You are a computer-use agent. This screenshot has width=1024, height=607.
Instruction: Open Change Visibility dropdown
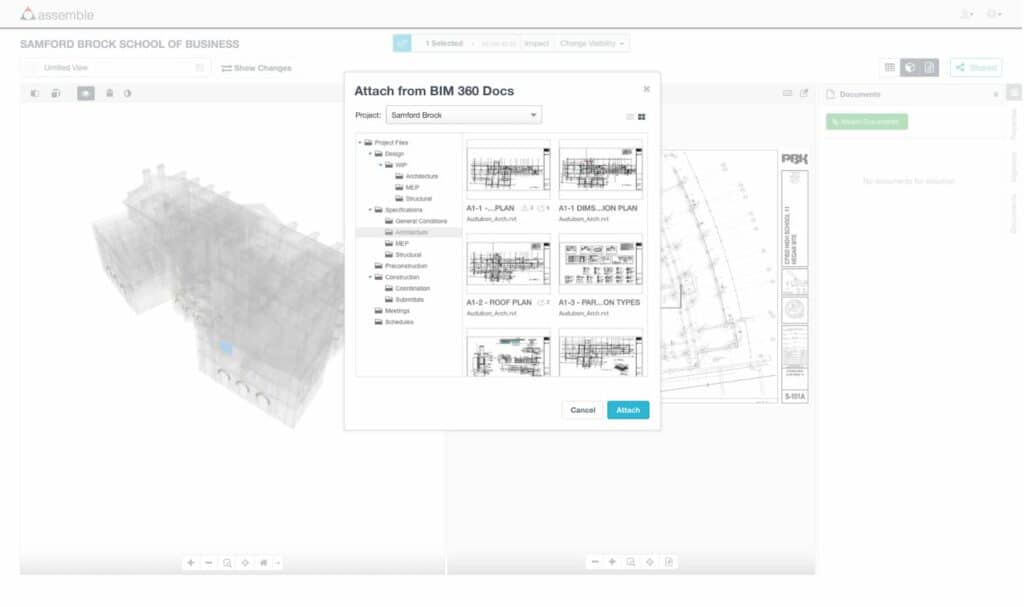click(592, 44)
